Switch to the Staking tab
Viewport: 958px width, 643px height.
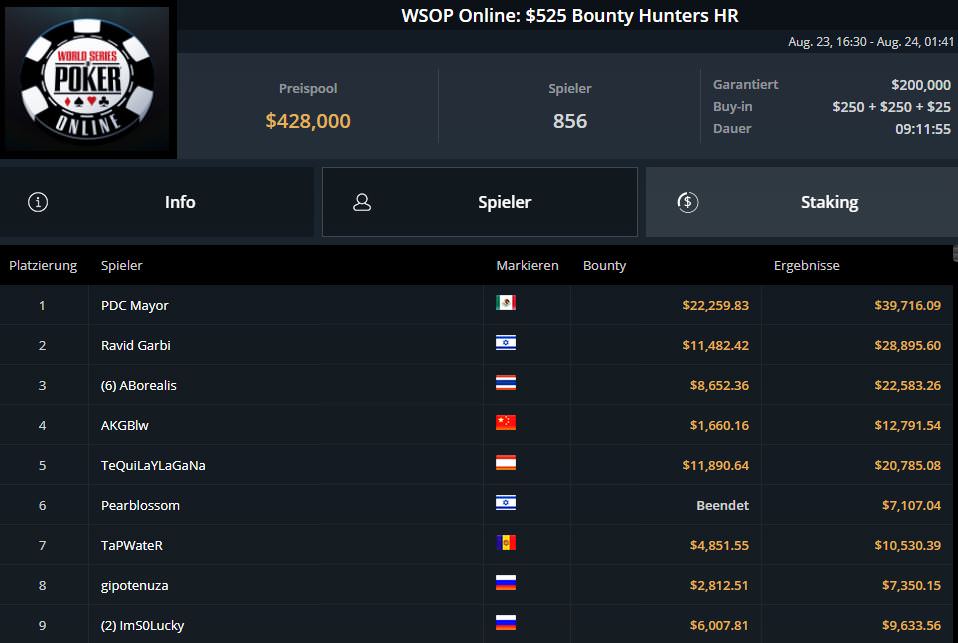point(802,202)
